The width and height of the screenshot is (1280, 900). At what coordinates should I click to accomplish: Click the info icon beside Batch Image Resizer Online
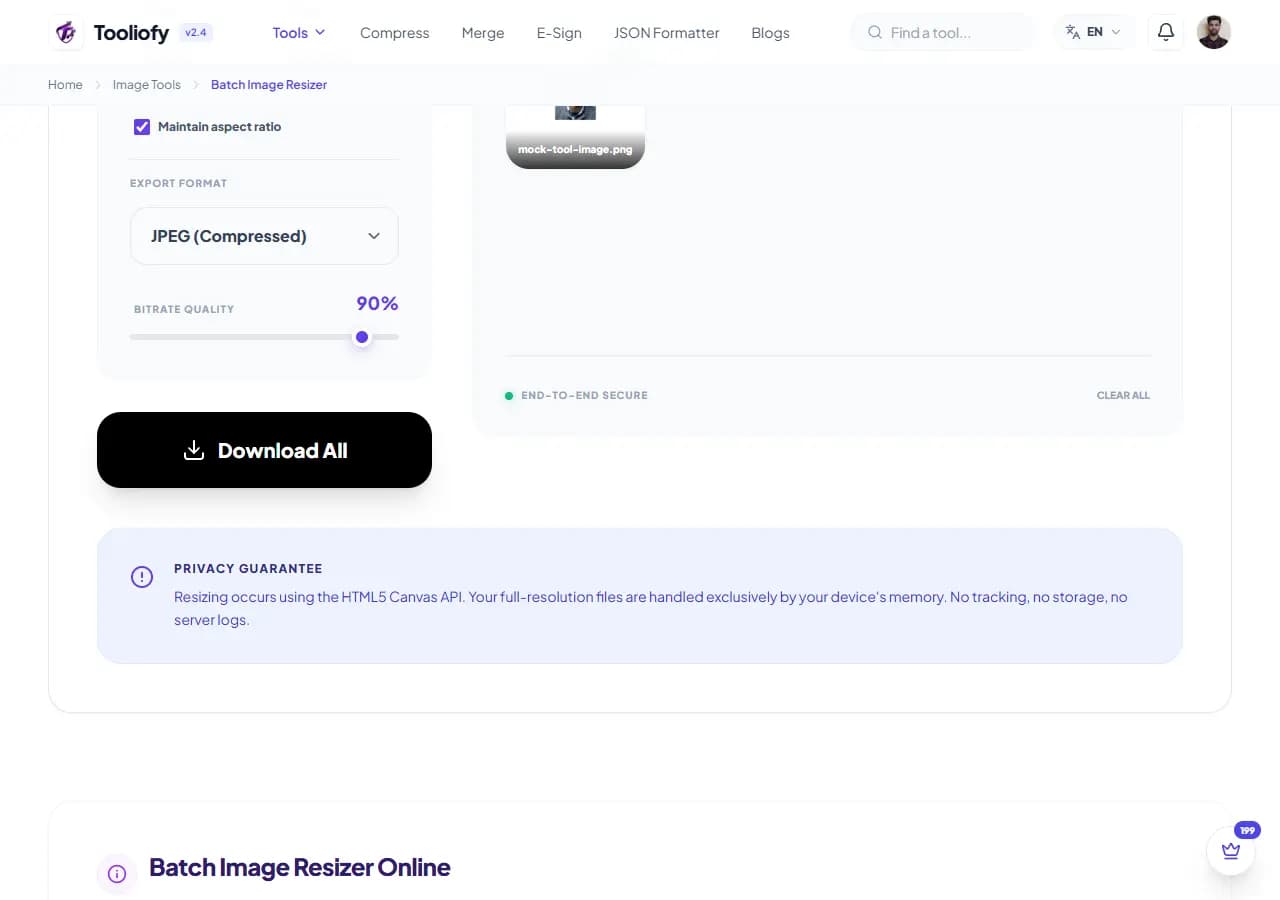pyautogui.click(x=117, y=874)
